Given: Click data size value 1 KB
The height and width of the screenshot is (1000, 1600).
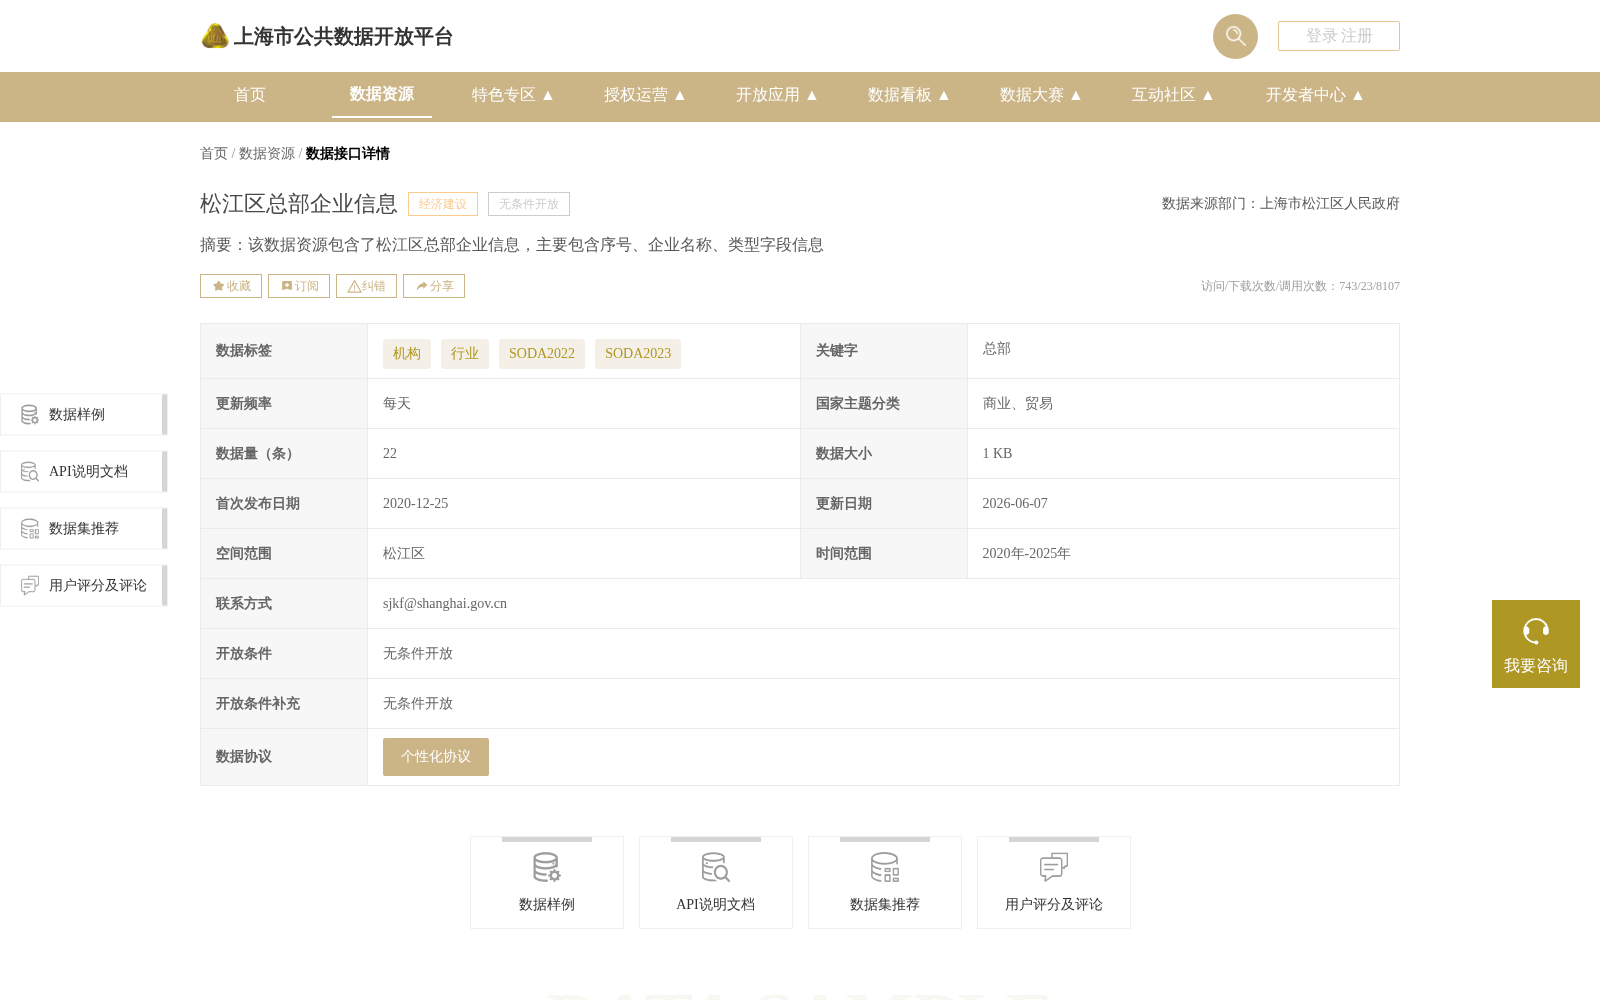Looking at the screenshot, I should pyautogui.click(x=997, y=454).
